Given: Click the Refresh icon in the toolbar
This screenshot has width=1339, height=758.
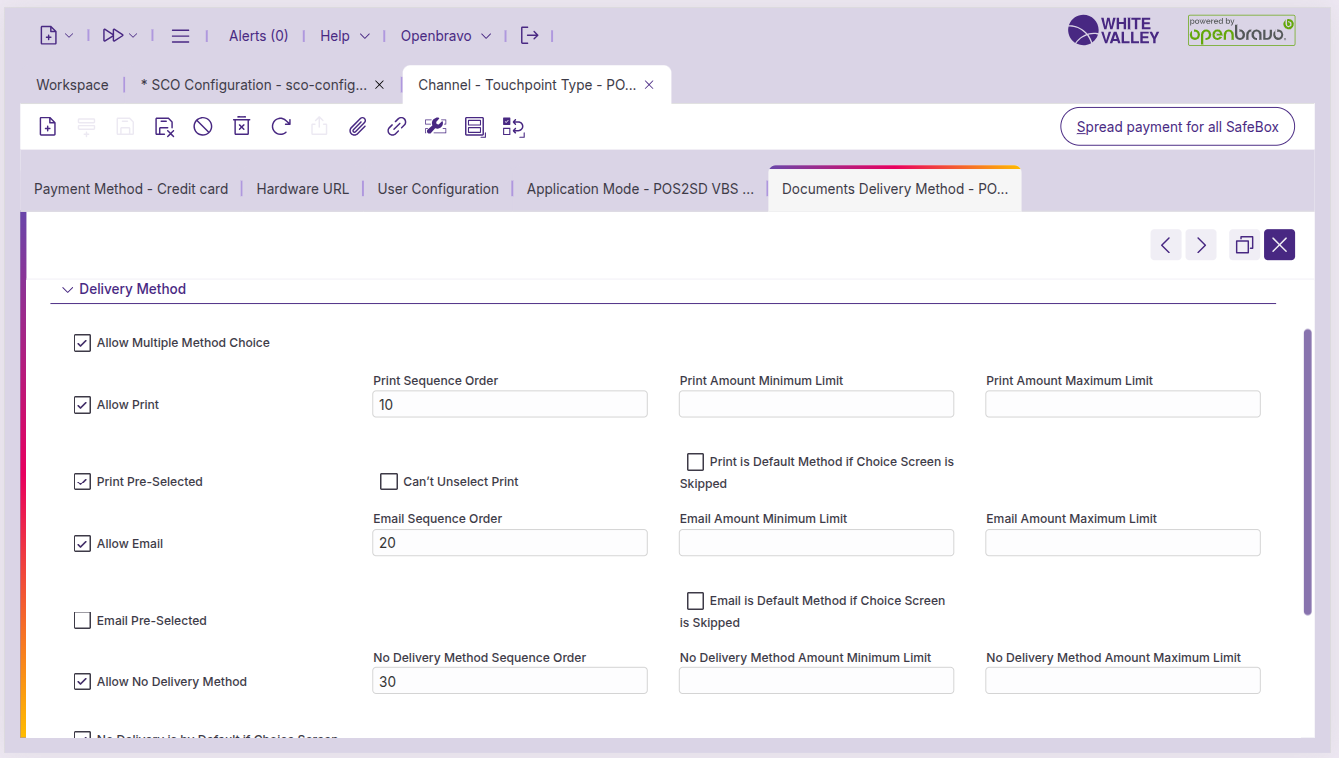Looking at the screenshot, I should tap(281, 127).
